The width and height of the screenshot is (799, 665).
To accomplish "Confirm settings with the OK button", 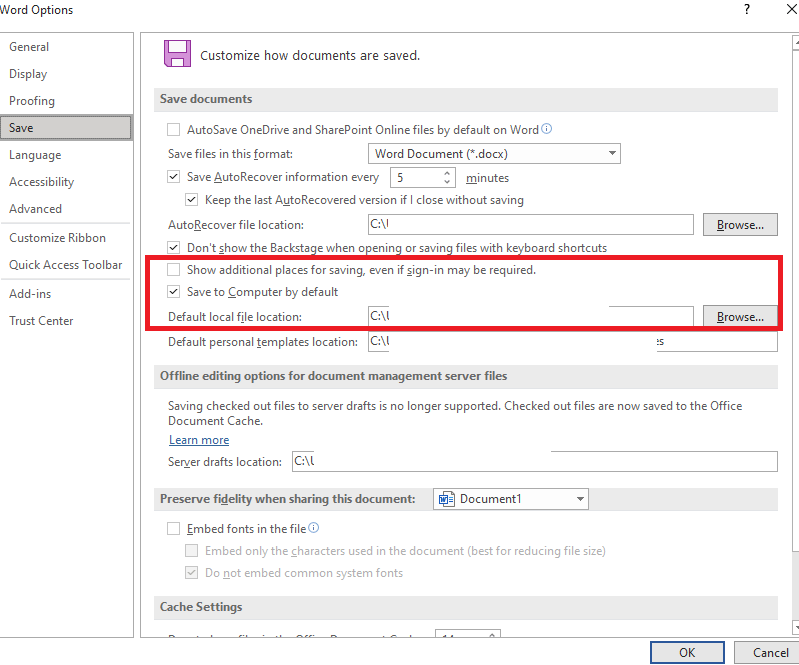I will [x=687, y=652].
